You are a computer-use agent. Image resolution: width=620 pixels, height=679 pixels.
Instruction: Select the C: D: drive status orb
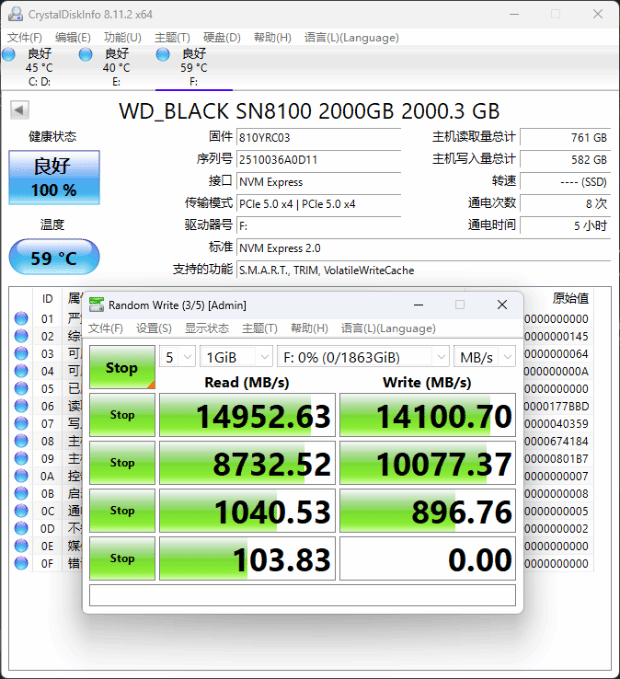click(9, 55)
